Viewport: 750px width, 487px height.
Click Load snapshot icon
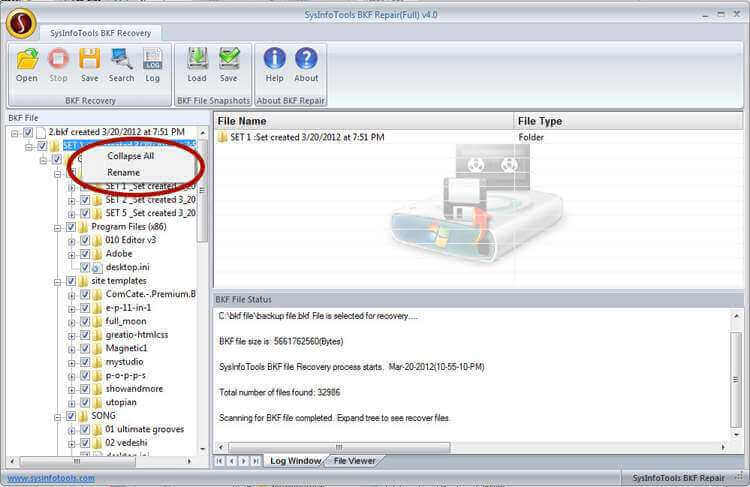click(197, 62)
